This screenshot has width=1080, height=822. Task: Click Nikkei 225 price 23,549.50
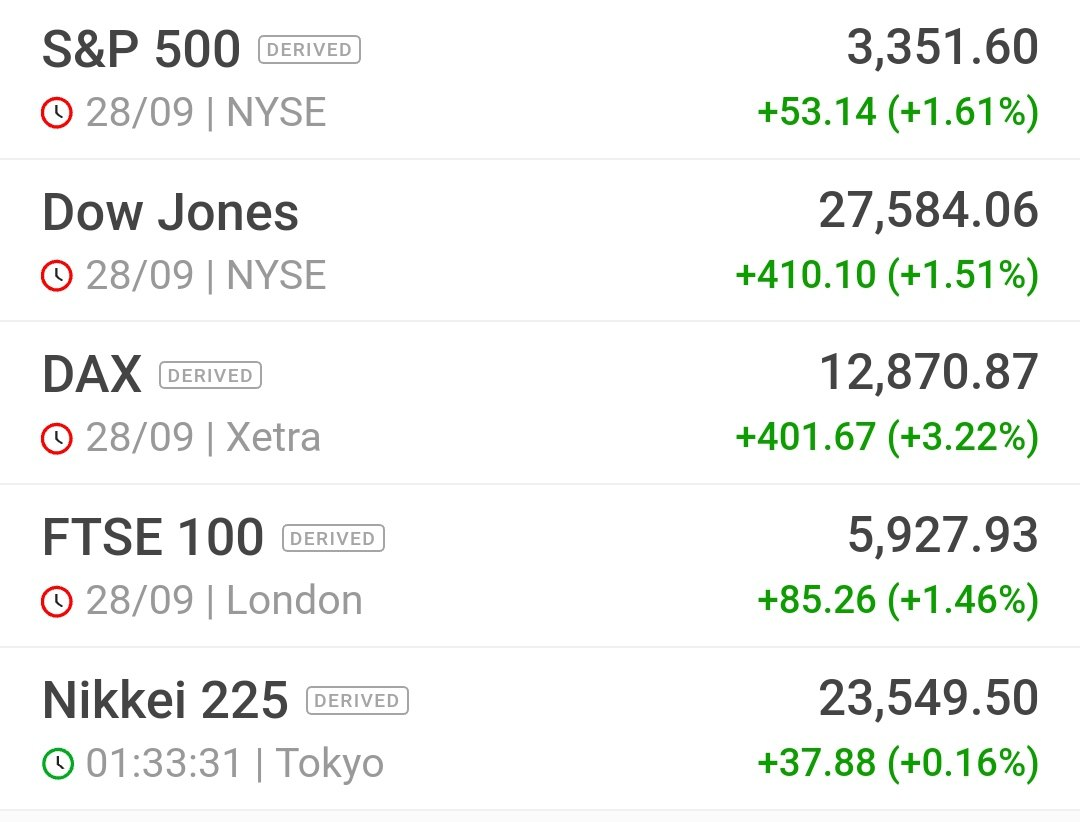(x=928, y=698)
